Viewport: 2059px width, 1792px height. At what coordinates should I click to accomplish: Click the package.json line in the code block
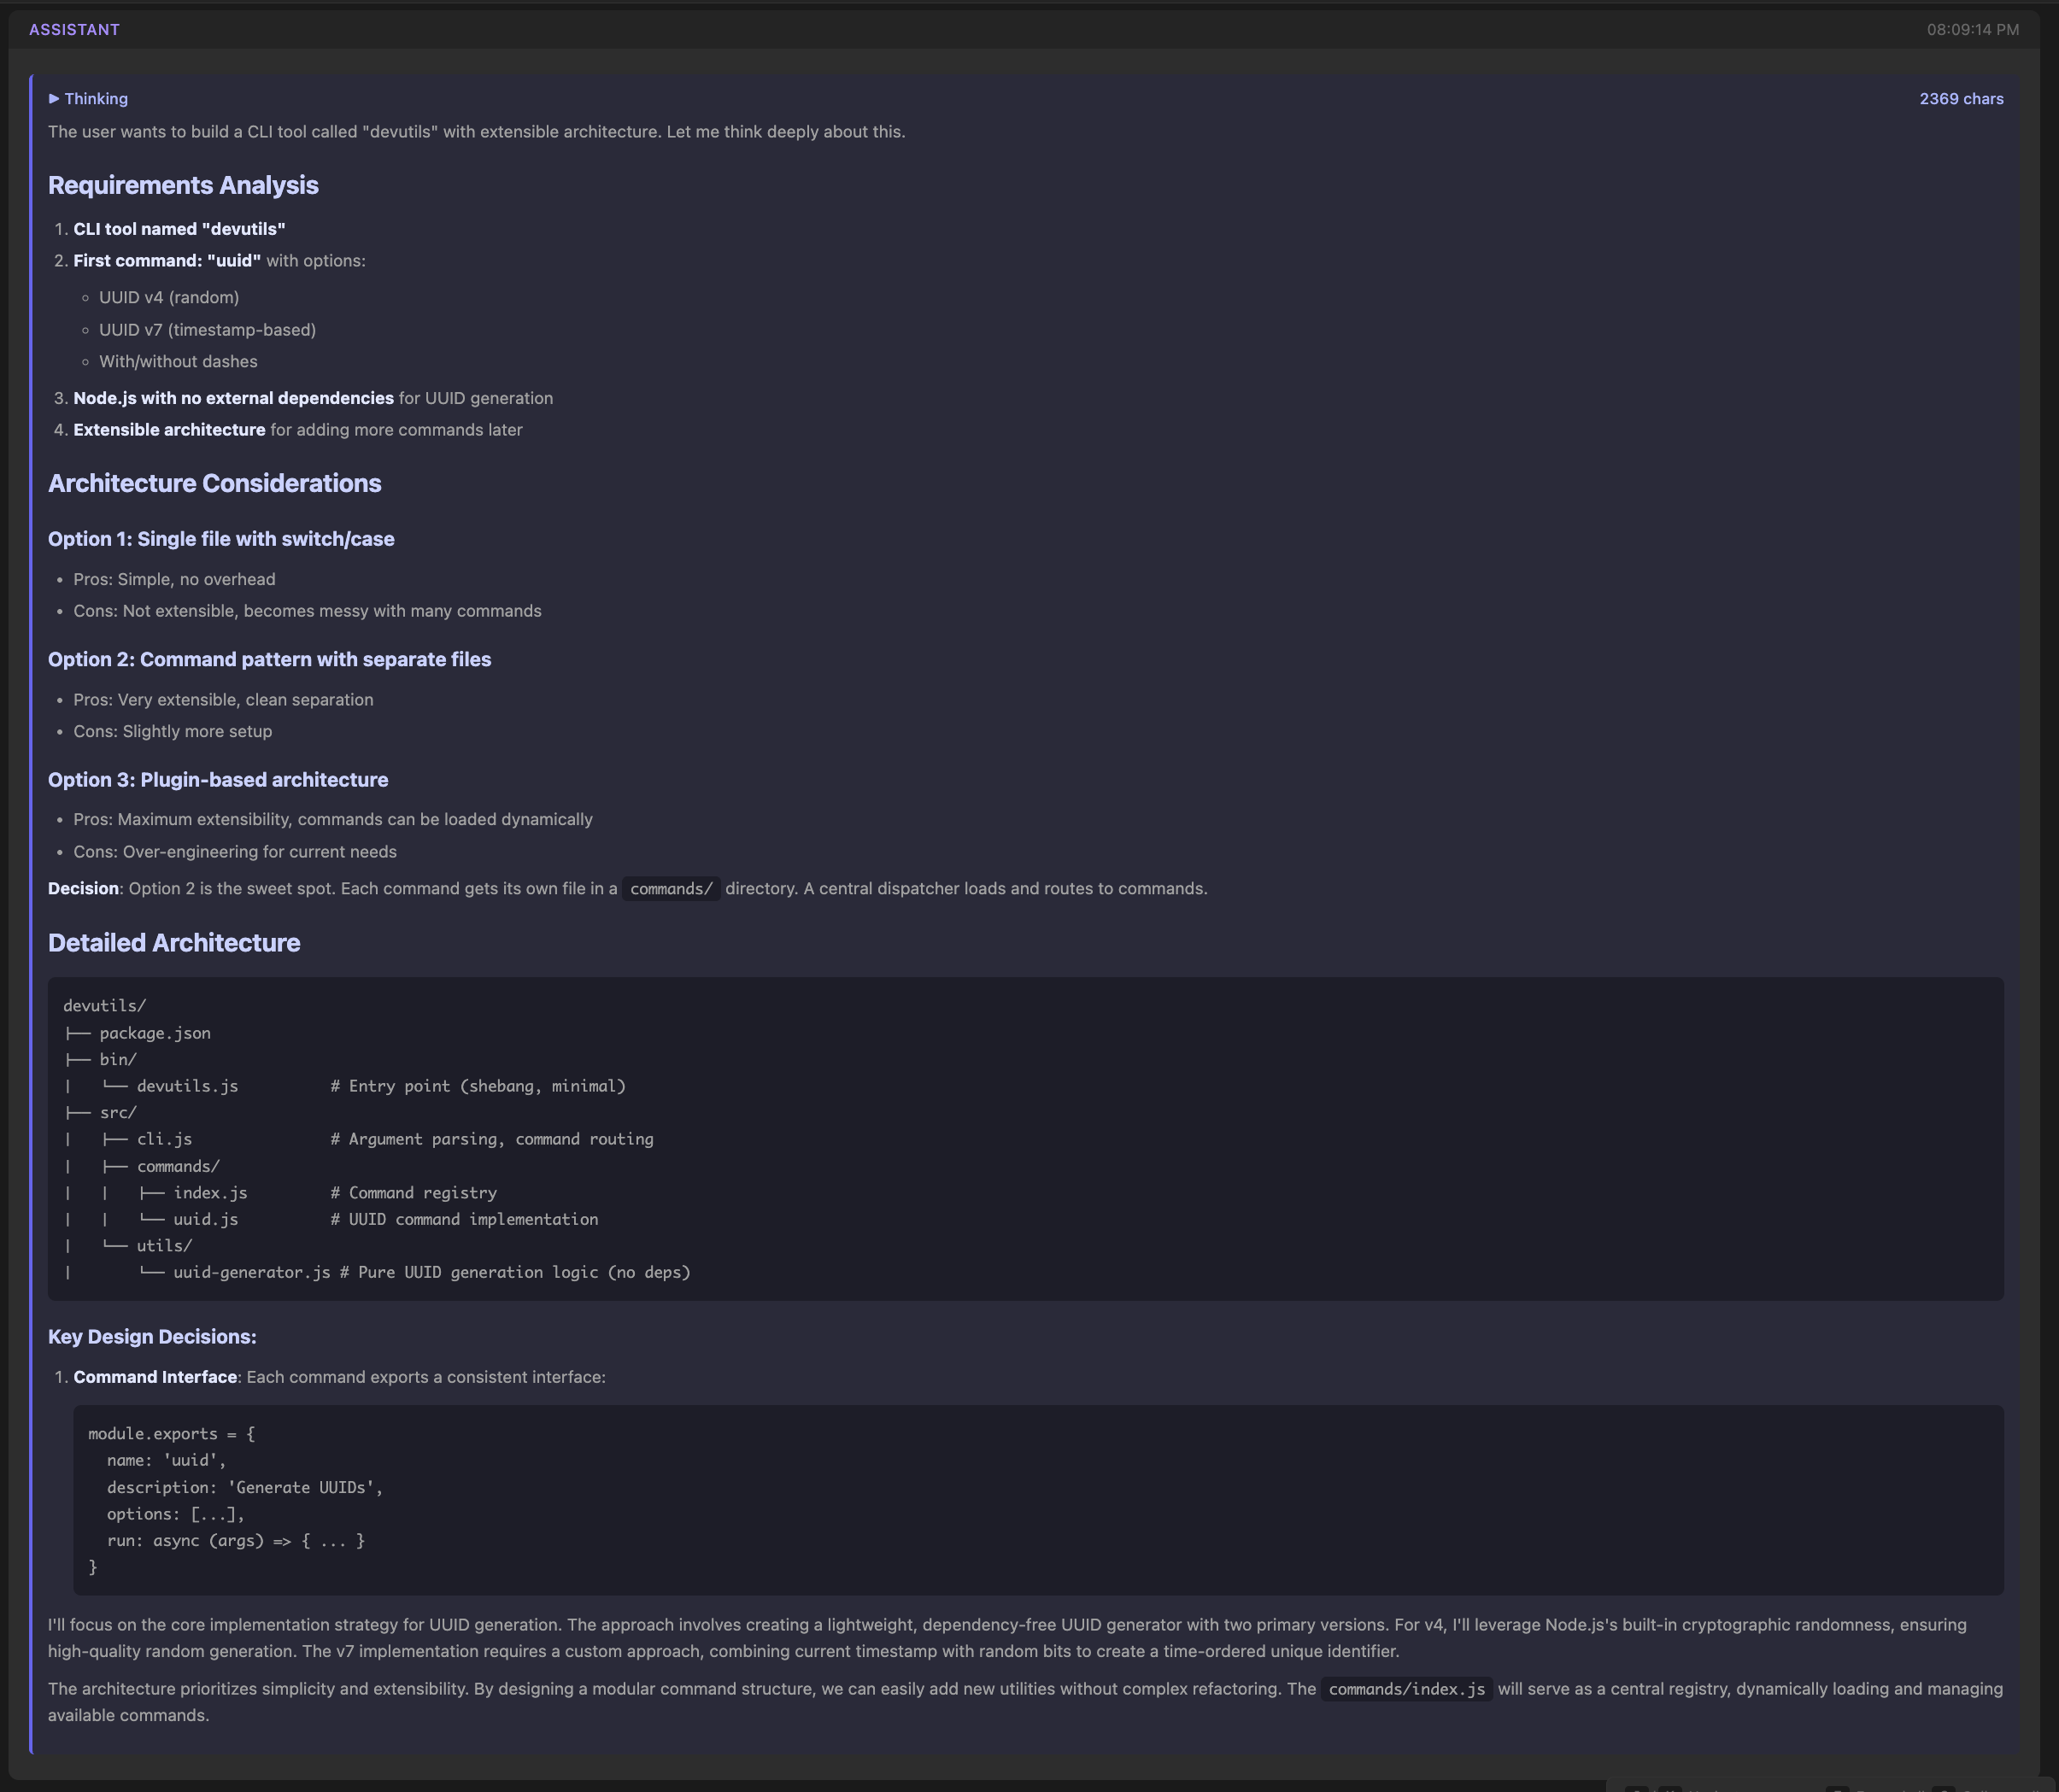pos(153,1032)
